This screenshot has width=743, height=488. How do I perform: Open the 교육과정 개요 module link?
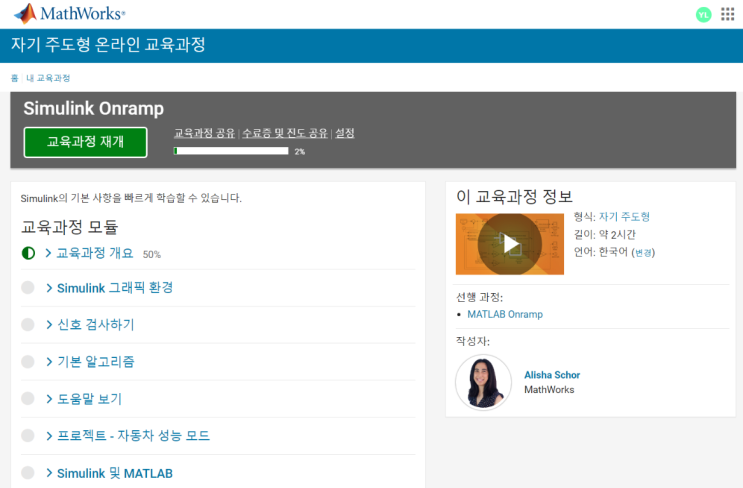pos(95,253)
